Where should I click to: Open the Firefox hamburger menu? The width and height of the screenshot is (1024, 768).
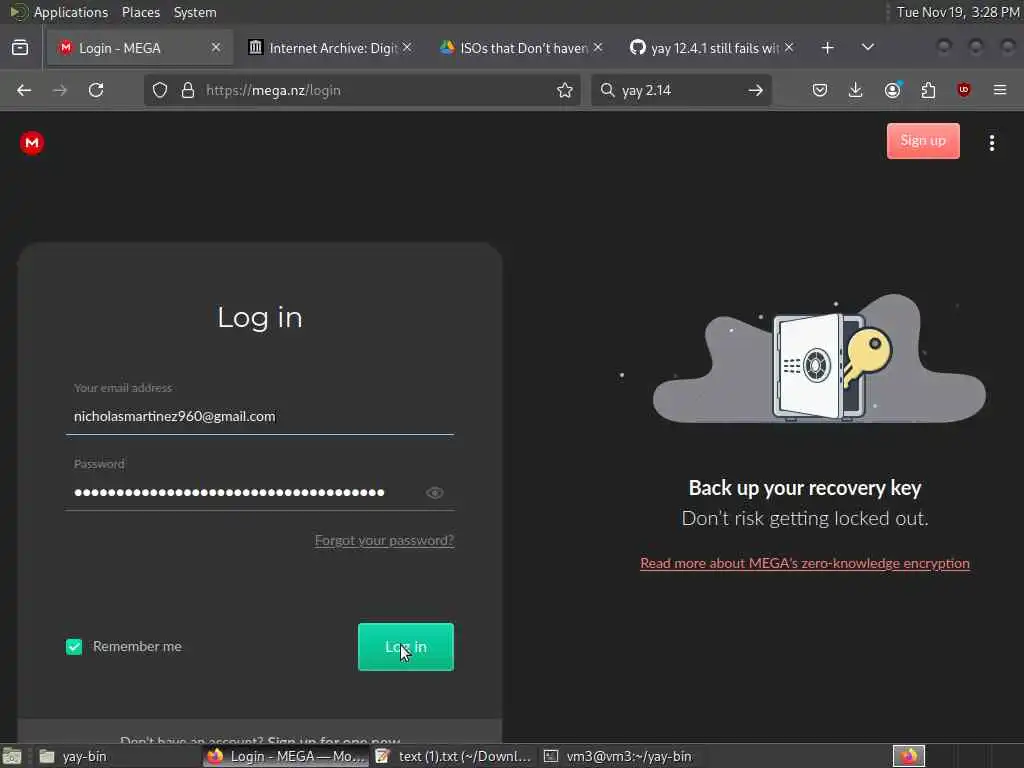pyautogui.click(x=1000, y=90)
